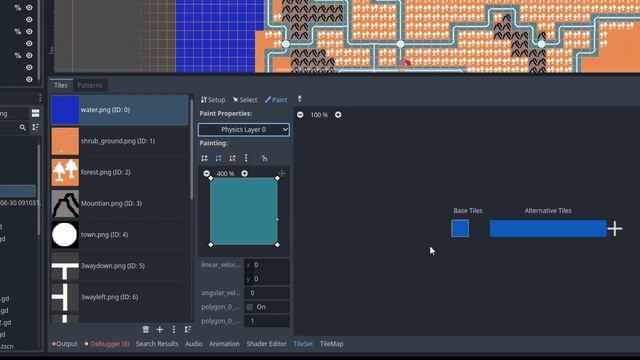The width and height of the screenshot is (640, 360).
Task: Click the polygon_0 one-way margin field
Action: pos(267,321)
